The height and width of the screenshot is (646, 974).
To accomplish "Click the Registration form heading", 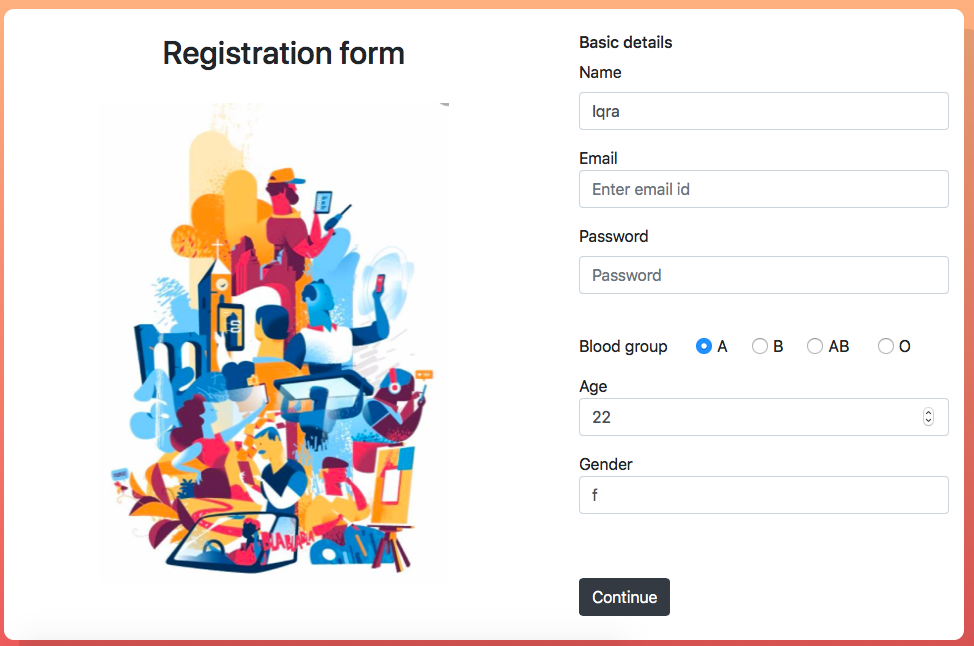I will [283, 53].
